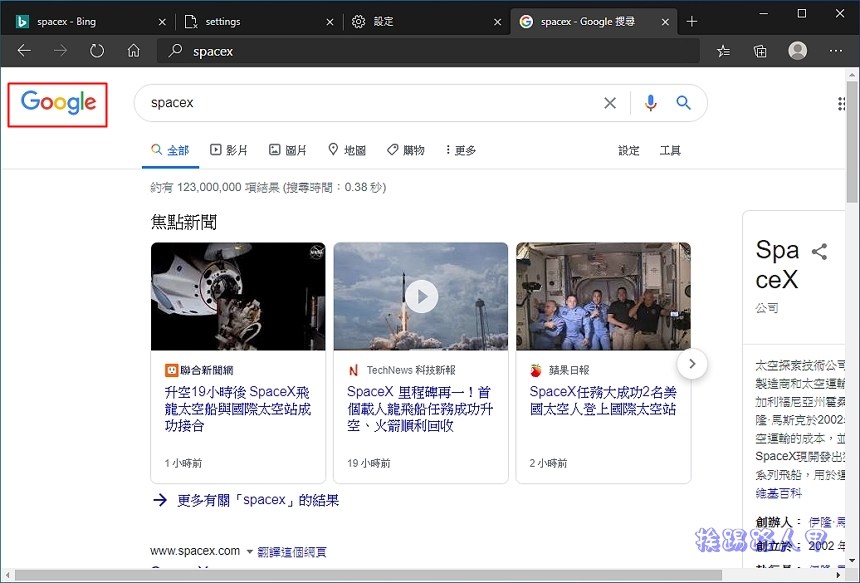
Task: Close the 設定 tab
Action: [497, 22]
